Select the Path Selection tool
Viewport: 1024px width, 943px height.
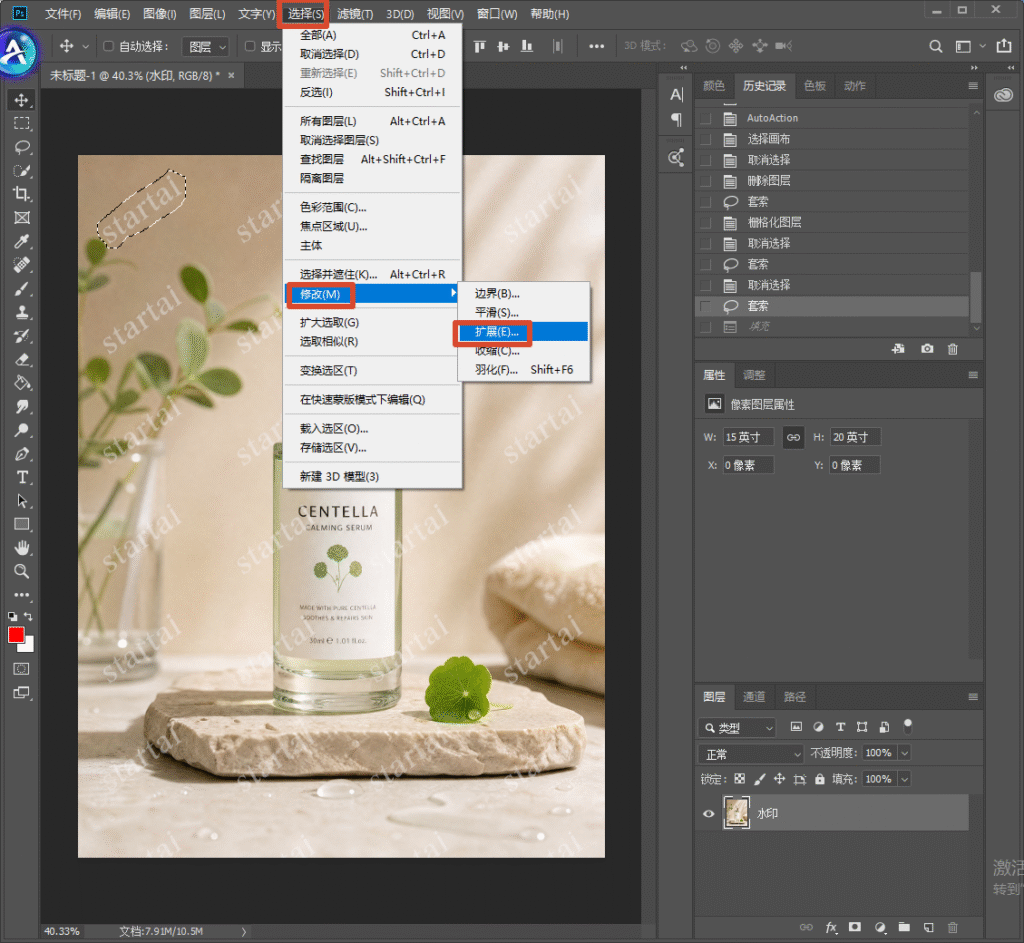coord(22,501)
